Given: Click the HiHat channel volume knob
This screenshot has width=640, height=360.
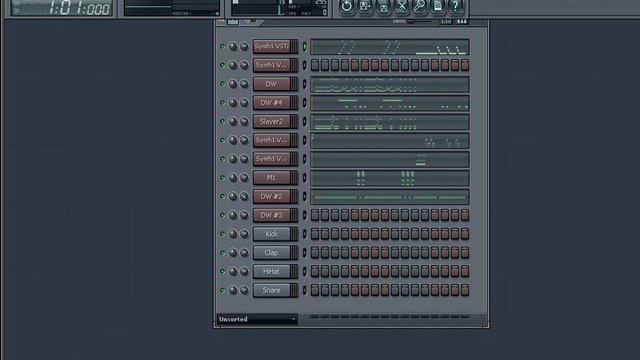Looking at the screenshot, I should 244,271.
